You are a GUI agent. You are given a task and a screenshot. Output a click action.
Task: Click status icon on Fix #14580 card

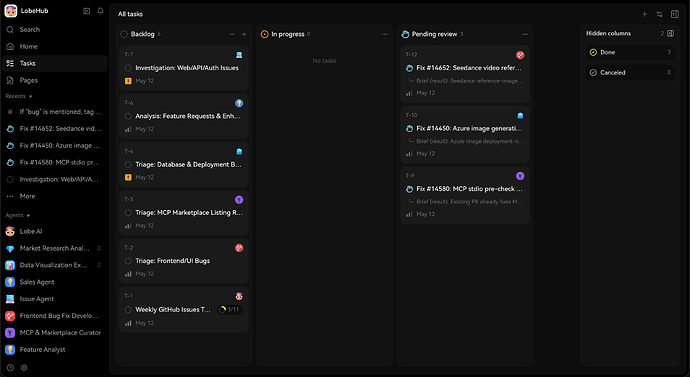(x=409, y=189)
